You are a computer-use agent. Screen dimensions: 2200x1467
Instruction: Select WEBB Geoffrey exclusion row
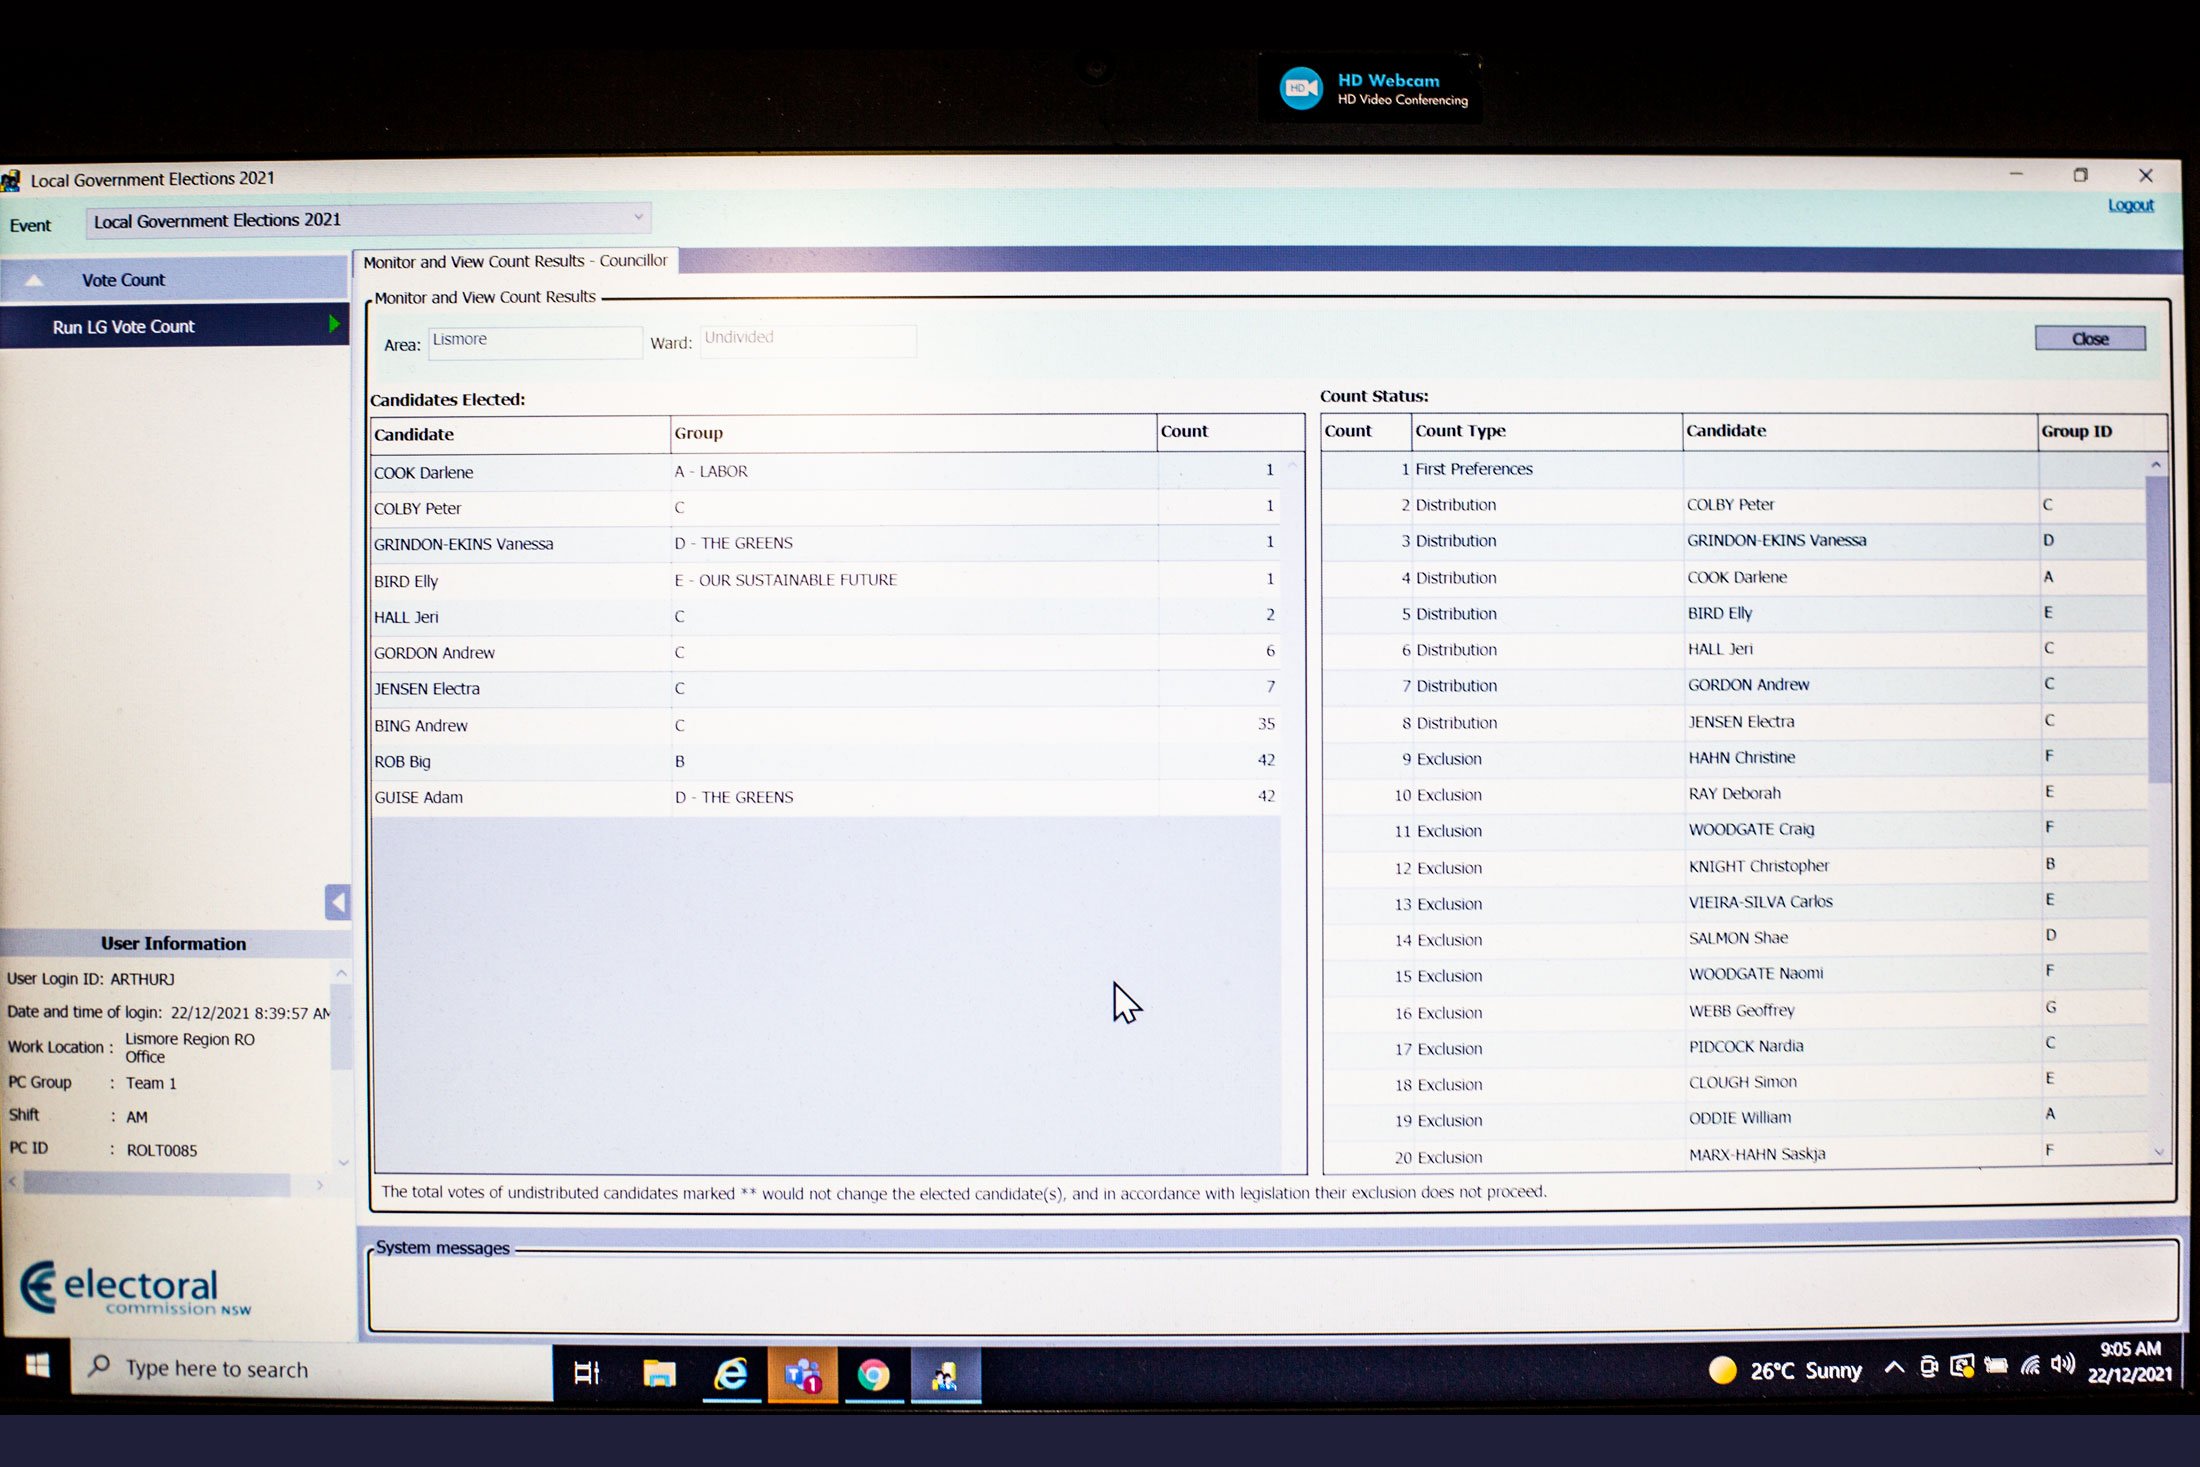[1734, 1012]
